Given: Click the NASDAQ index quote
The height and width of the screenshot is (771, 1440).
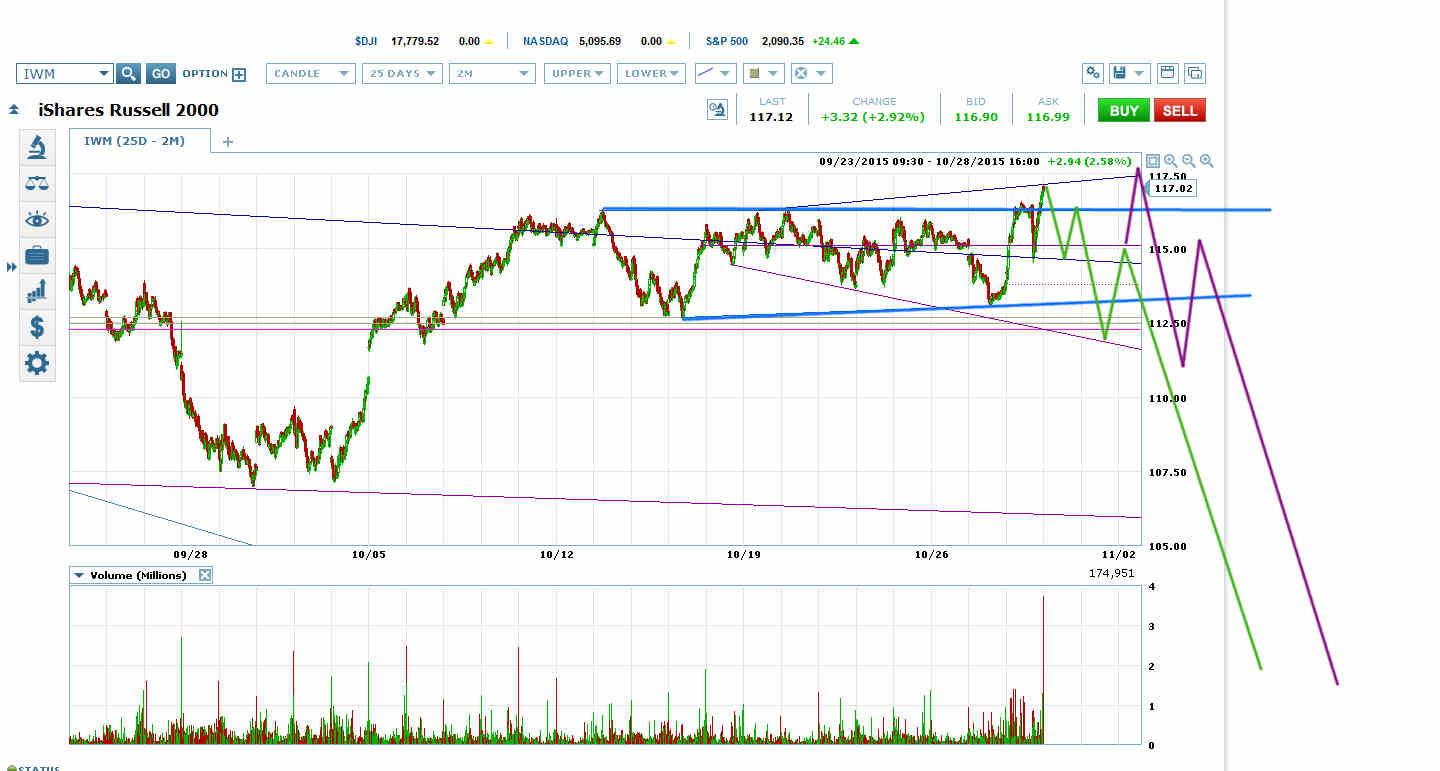Looking at the screenshot, I should click(599, 41).
